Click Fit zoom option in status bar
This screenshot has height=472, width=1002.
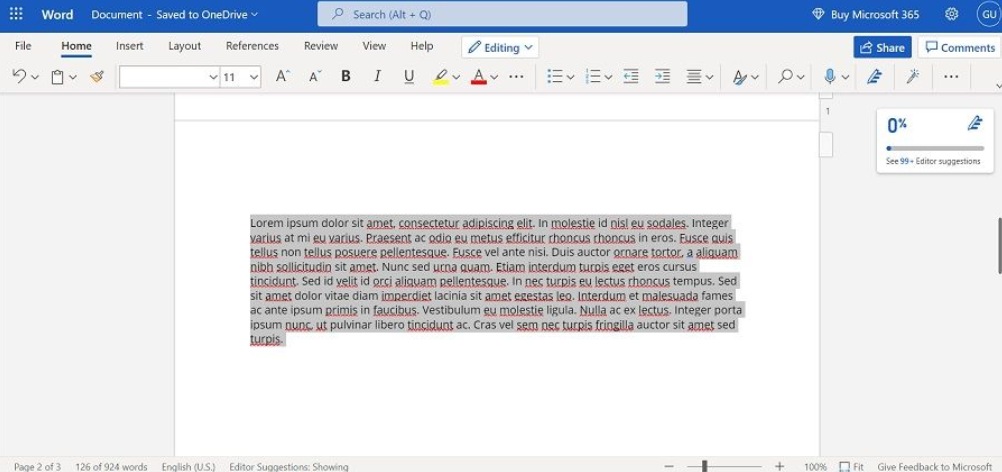(x=852, y=467)
